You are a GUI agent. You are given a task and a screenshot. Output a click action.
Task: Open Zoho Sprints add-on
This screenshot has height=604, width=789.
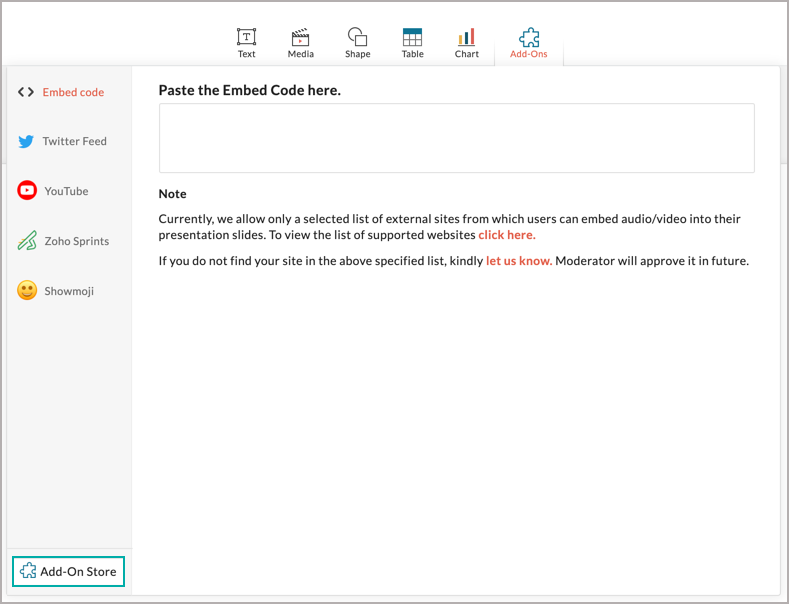click(69, 241)
